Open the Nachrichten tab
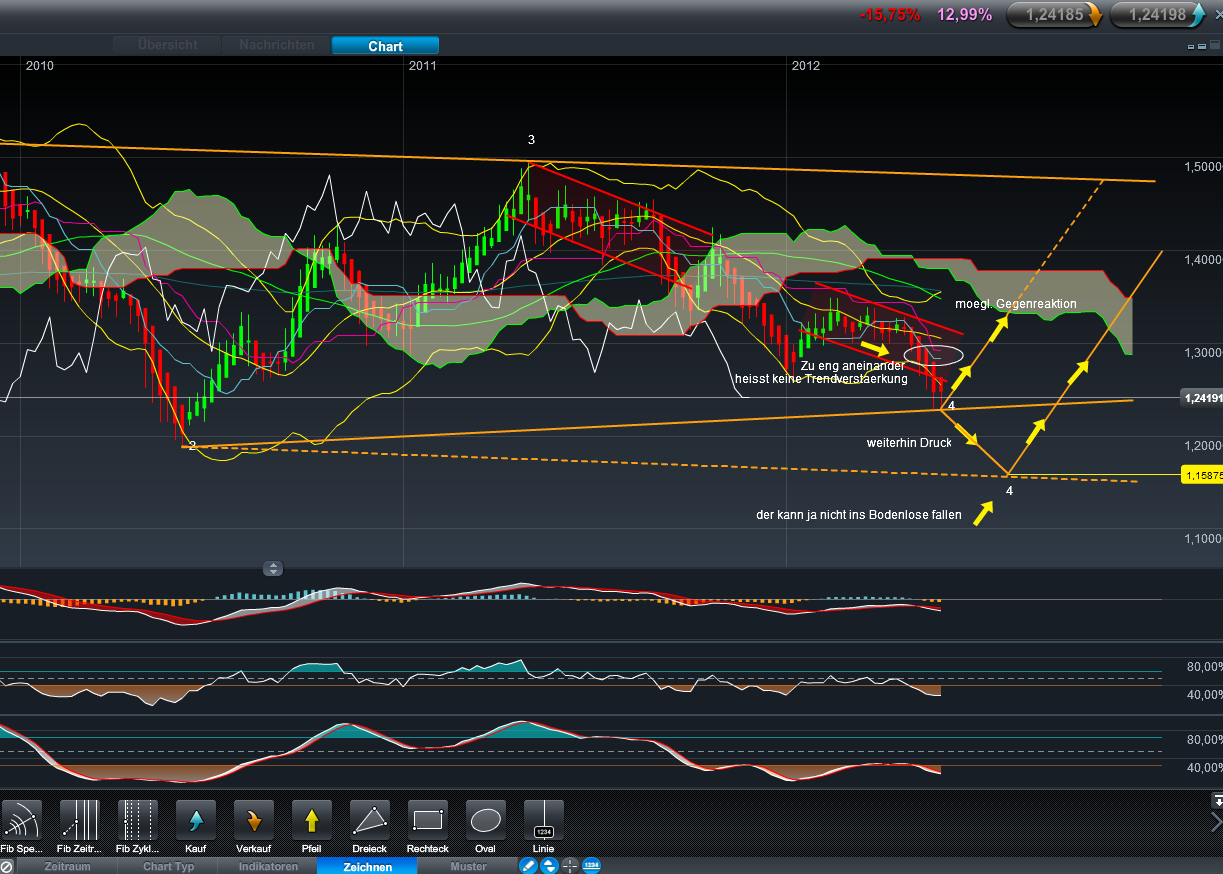 coord(277,45)
